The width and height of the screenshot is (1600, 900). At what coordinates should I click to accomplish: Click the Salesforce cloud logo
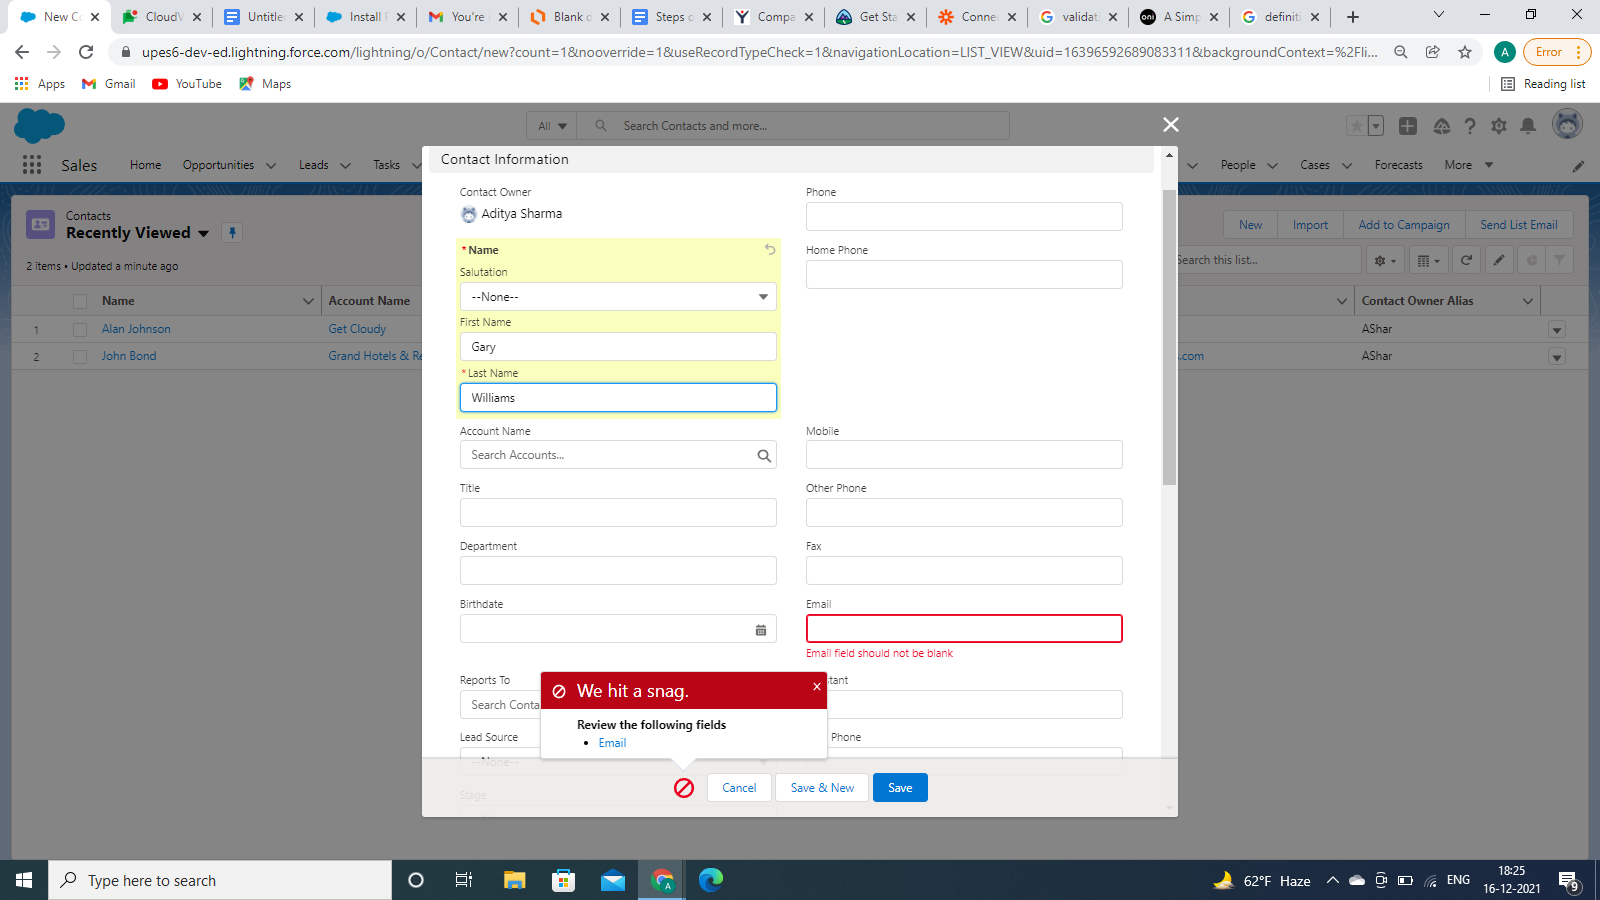[39, 126]
